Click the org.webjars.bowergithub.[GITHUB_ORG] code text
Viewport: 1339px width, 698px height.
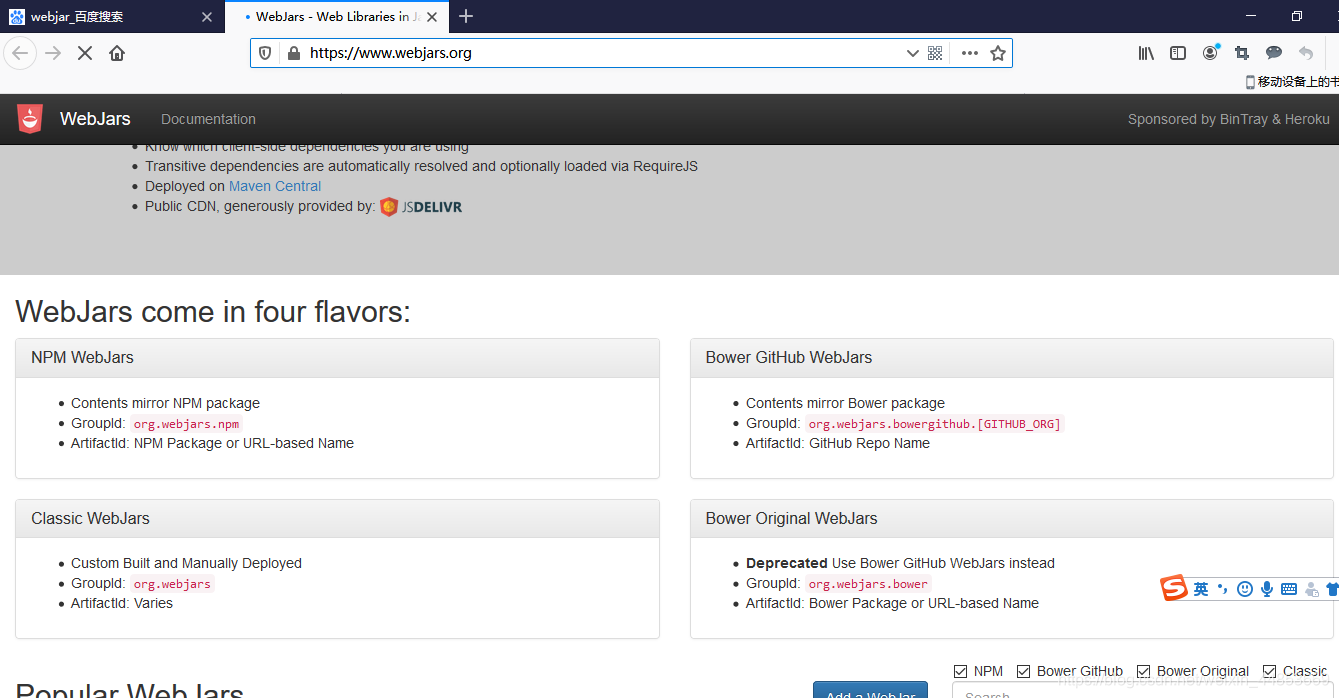935,424
